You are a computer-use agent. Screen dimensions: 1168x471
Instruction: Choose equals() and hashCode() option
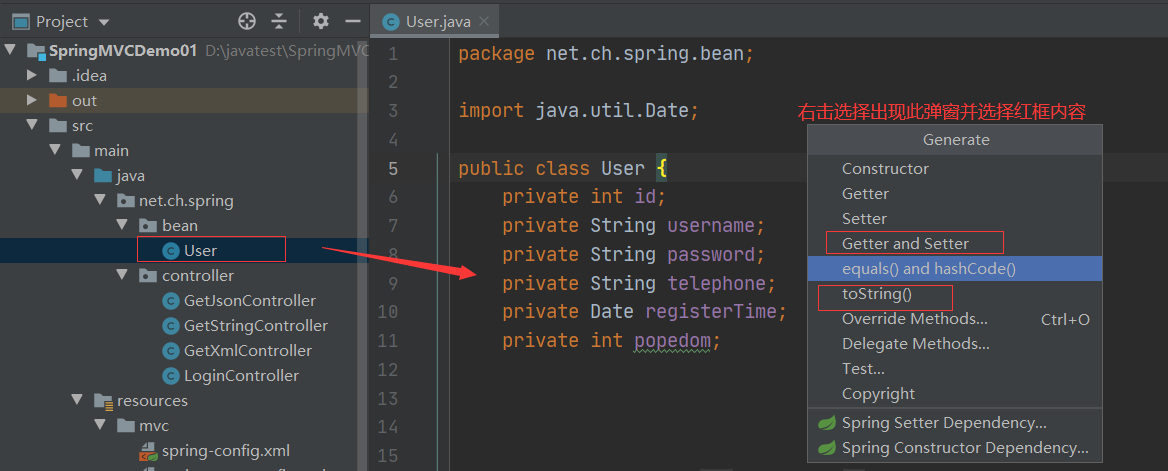tap(954, 268)
